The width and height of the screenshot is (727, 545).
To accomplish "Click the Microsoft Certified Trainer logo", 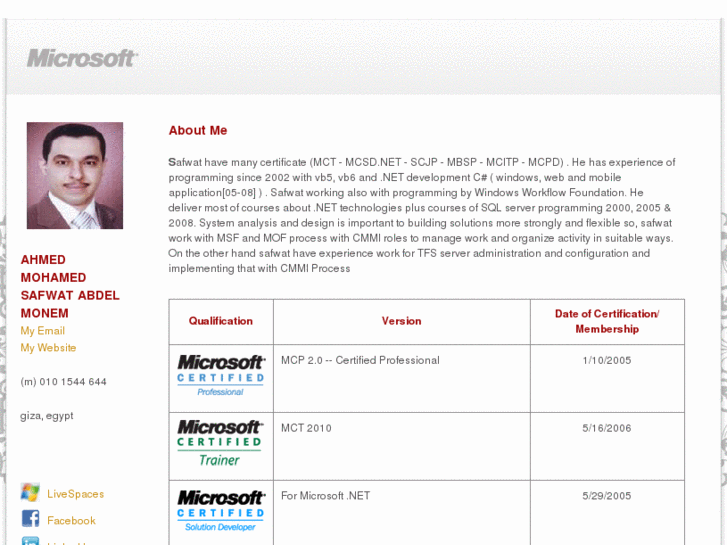I will pyautogui.click(x=220, y=443).
